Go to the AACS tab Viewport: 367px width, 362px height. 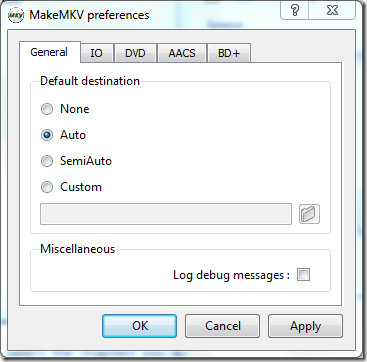[x=182, y=53]
